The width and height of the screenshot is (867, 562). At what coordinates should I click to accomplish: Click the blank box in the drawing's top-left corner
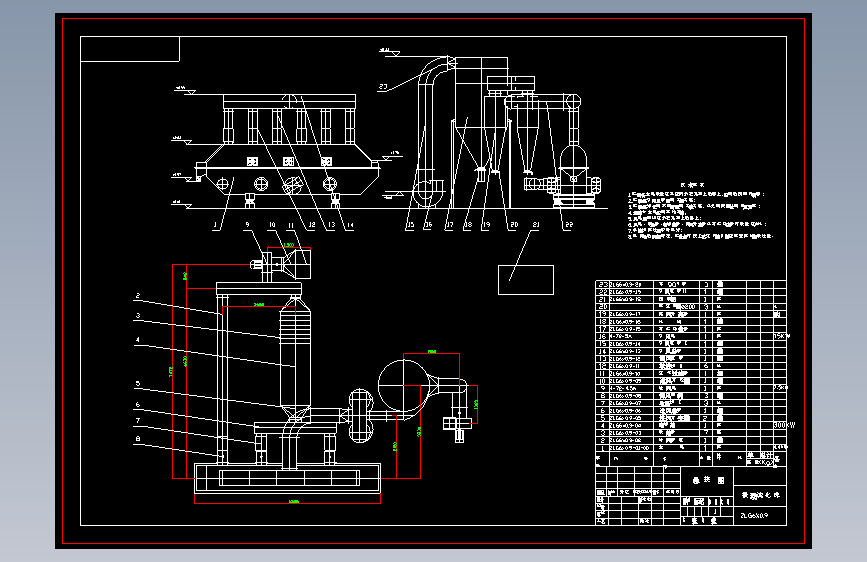(130, 49)
